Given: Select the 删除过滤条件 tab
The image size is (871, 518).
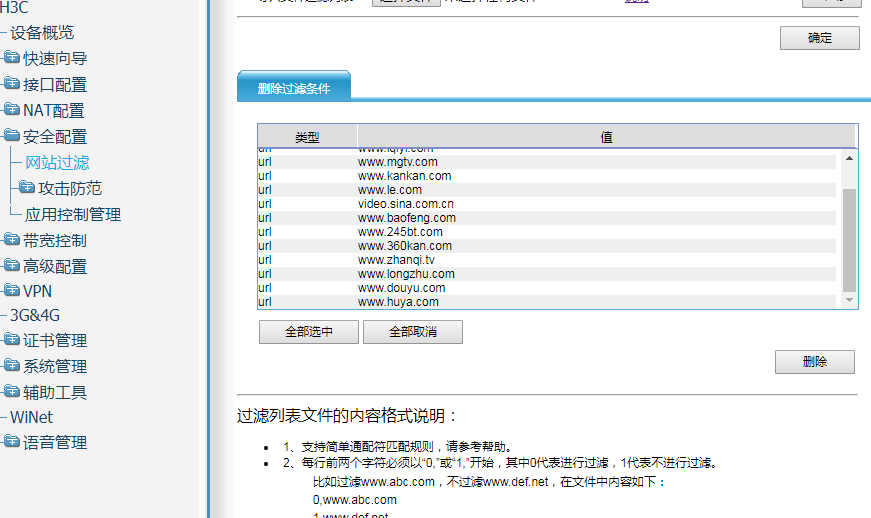Looking at the screenshot, I should [294, 88].
